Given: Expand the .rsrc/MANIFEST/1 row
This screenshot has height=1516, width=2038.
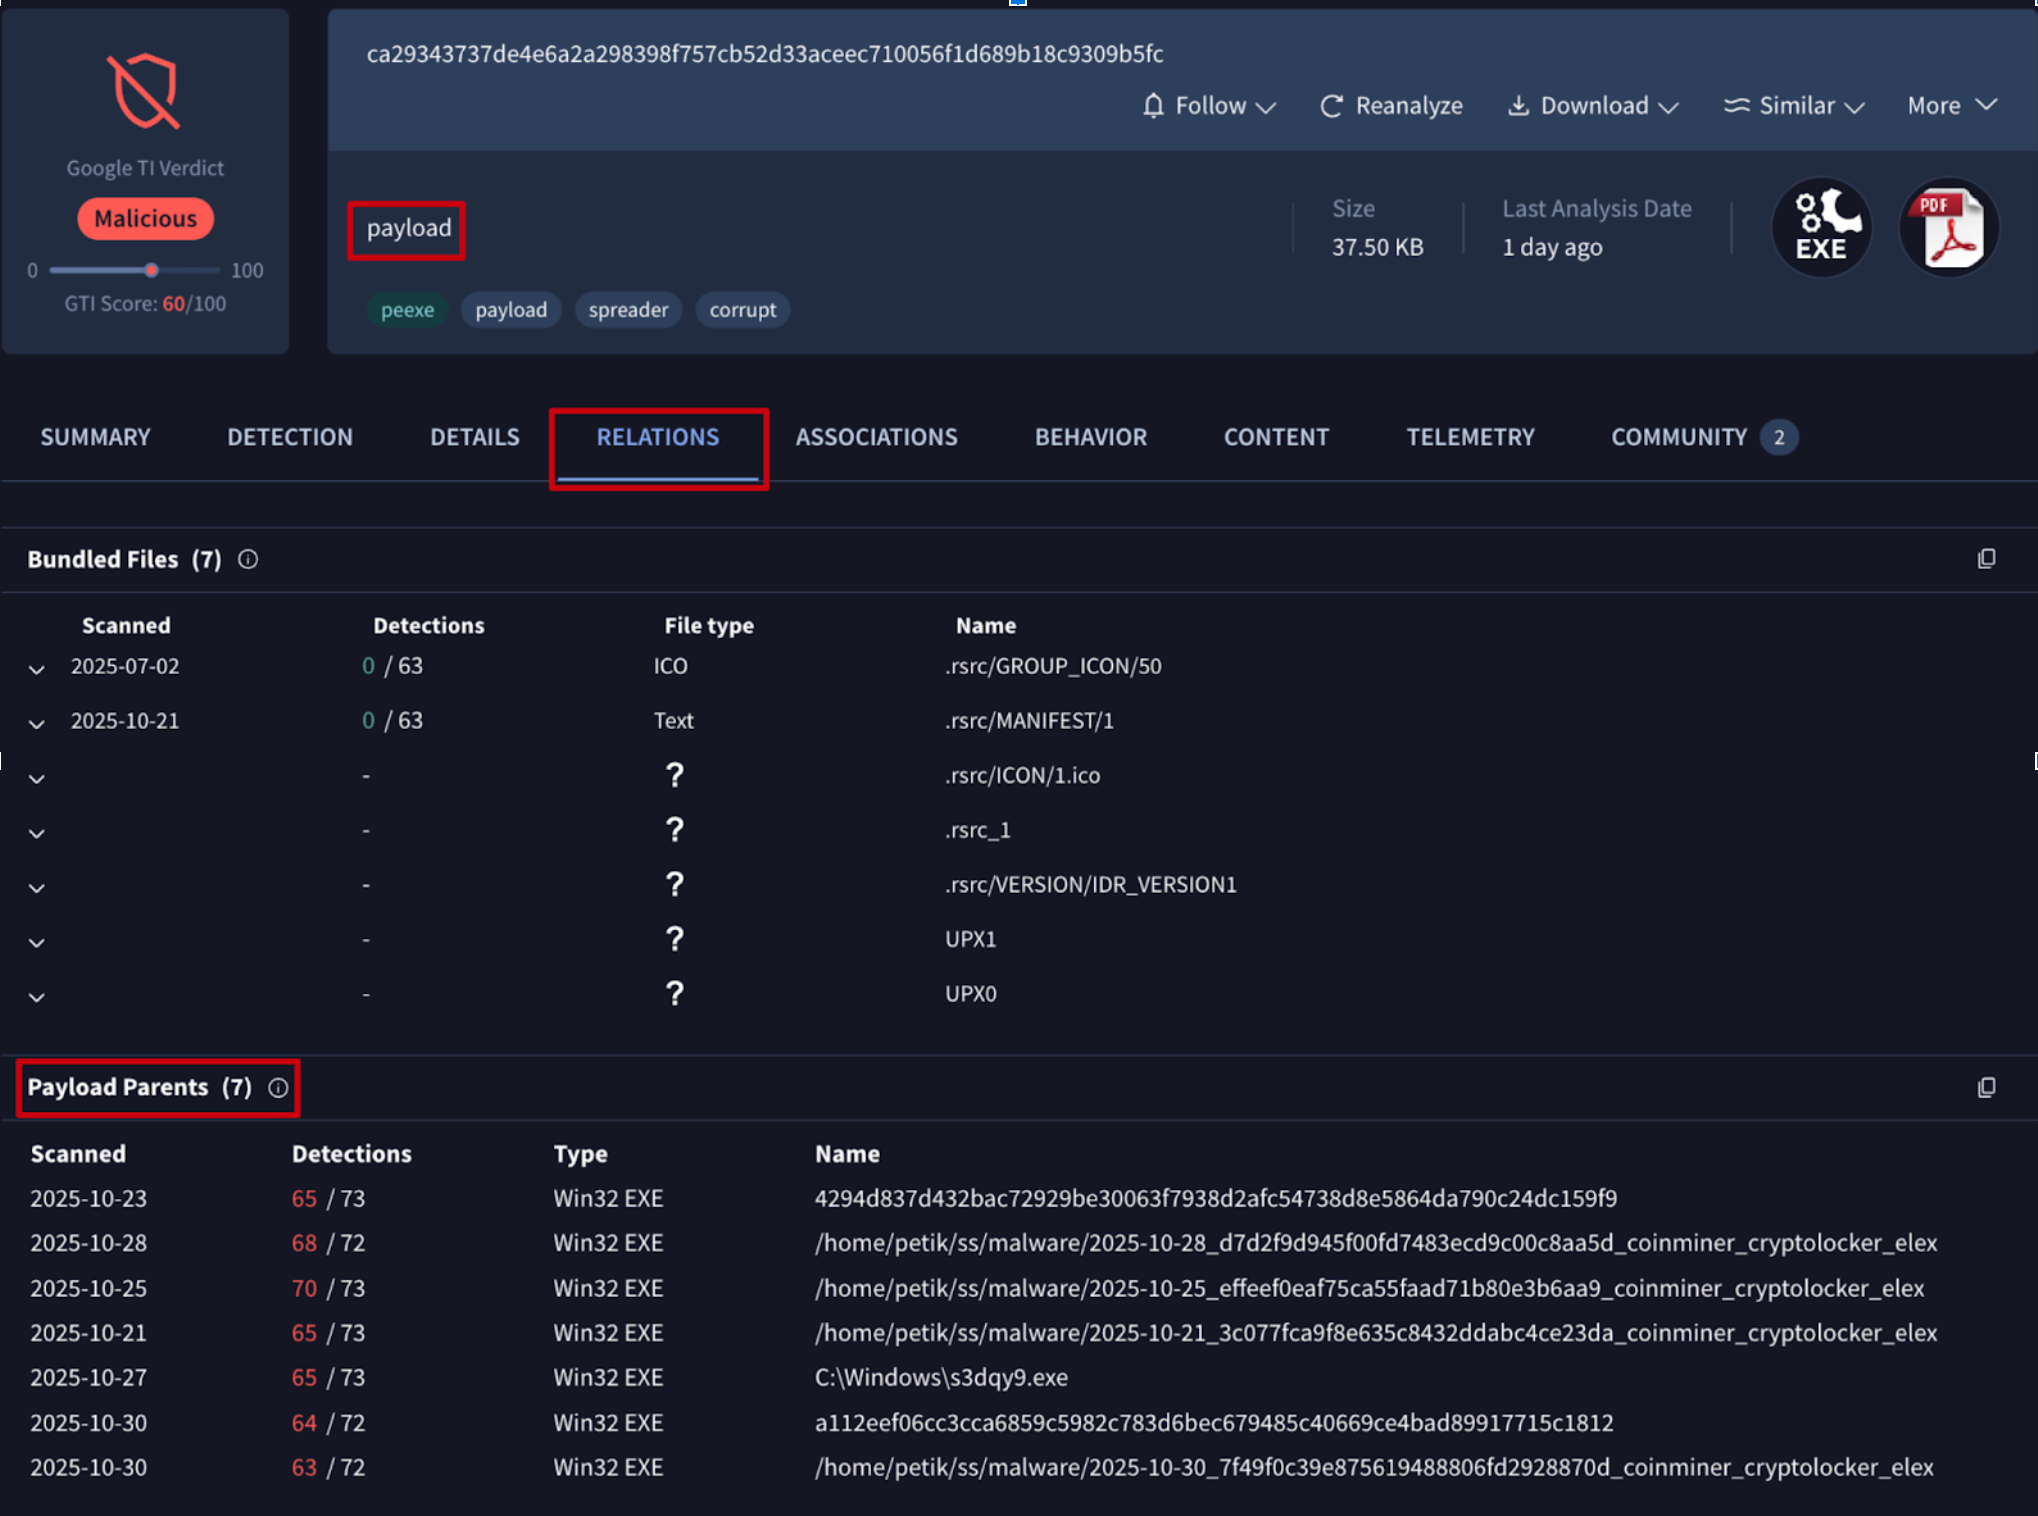Looking at the screenshot, I should pyautogui.click(x=37, y=723).
